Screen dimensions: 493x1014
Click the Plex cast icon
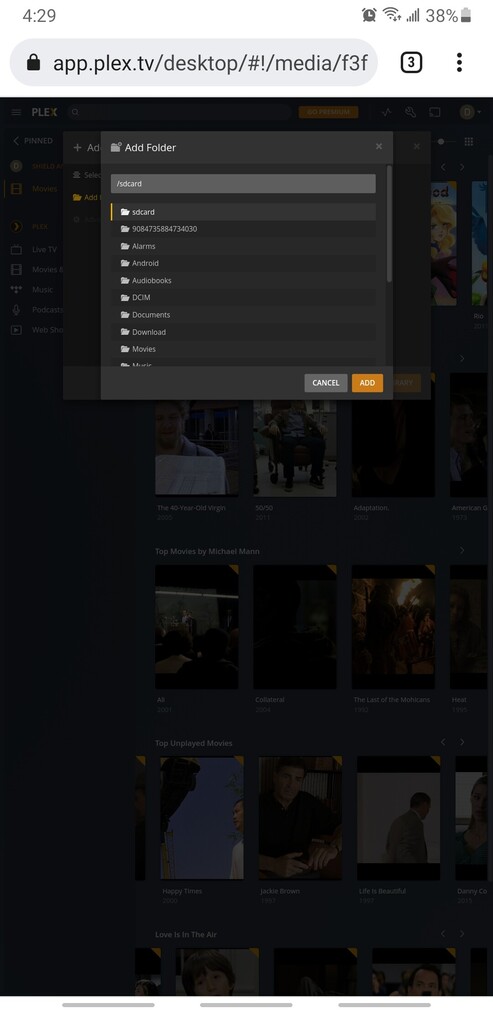[435, 112]
